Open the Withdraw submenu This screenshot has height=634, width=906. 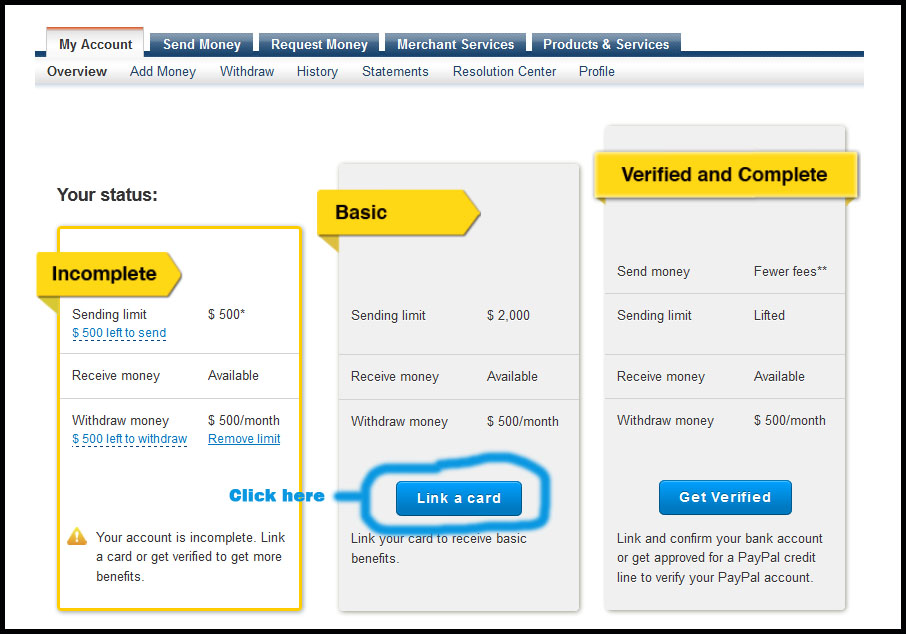[x=247, y=72]
